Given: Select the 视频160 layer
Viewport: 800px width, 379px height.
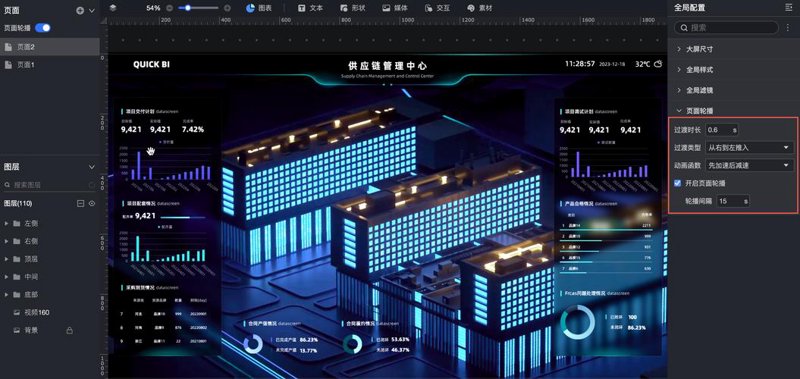Looking at the screenshot, I should tap(49, 312).
